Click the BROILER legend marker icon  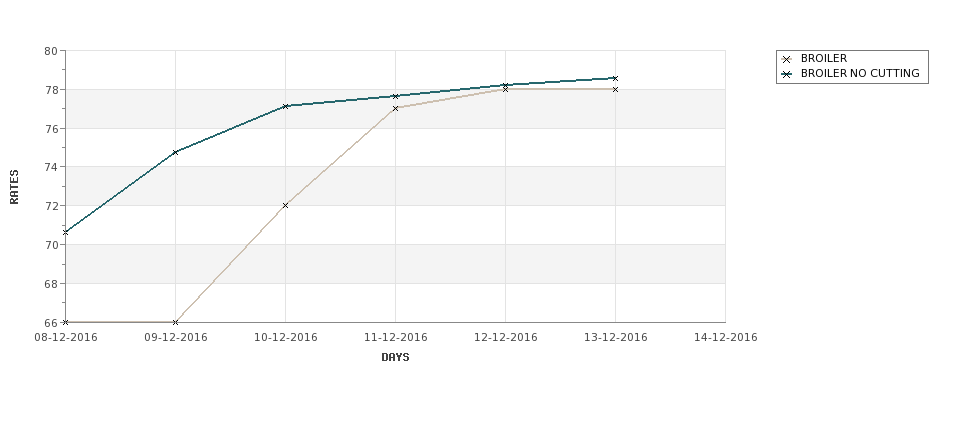(x=787, y=59)
